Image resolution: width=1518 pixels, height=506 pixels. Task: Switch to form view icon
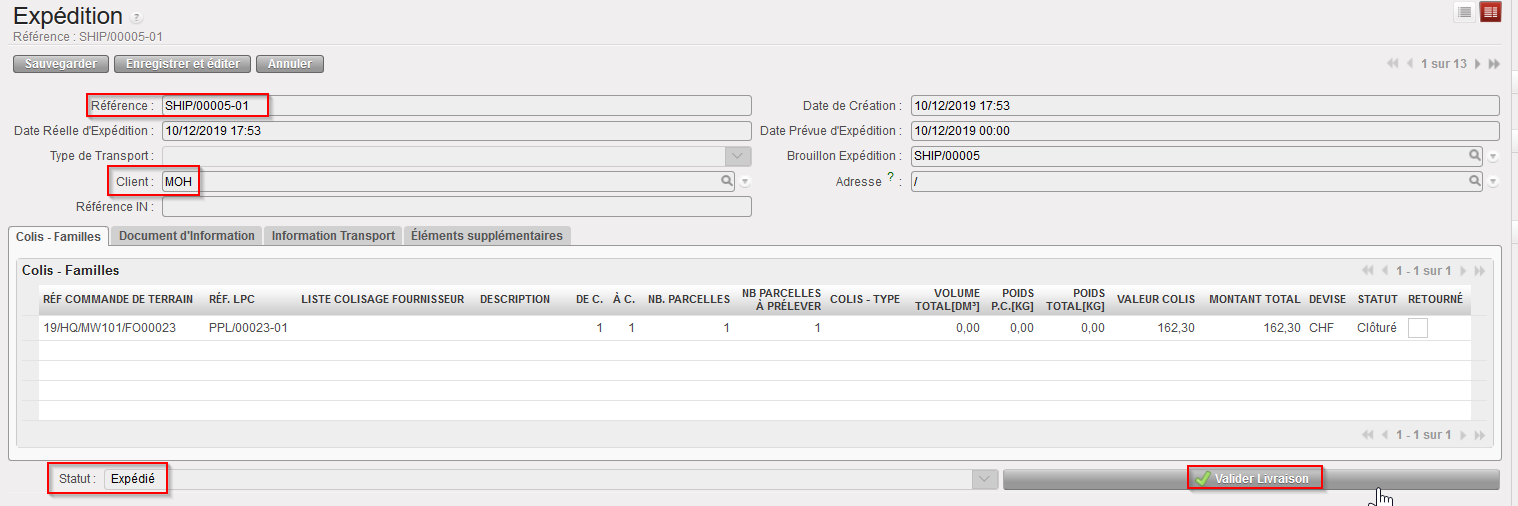click(x=1491, y=12)
